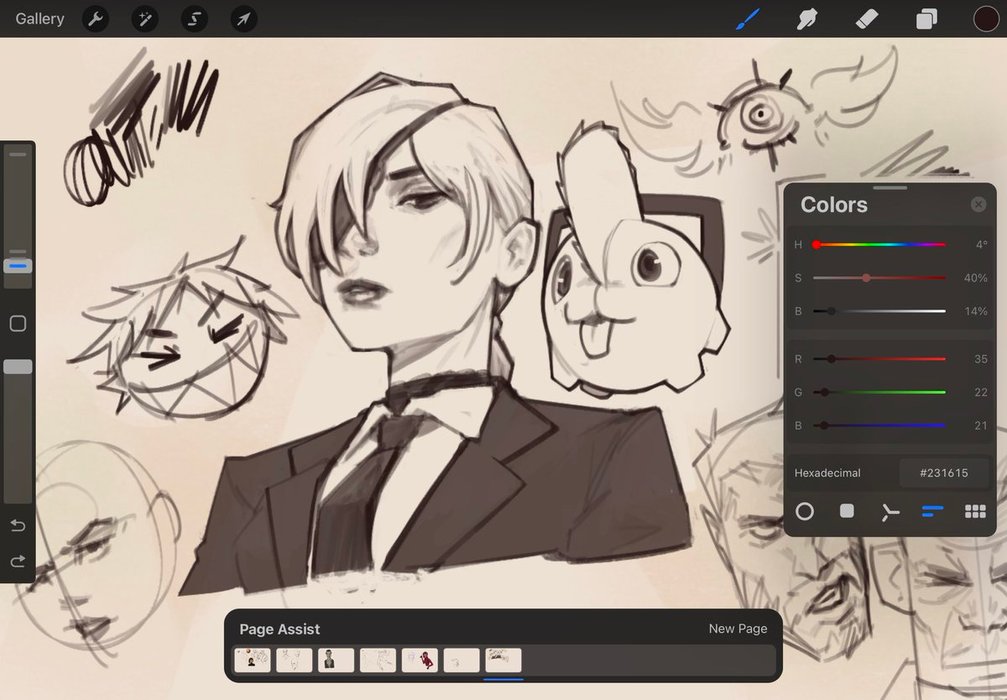Activate the Transform arrow tool
Screen dimensions: 1007x700
[243, 19]
